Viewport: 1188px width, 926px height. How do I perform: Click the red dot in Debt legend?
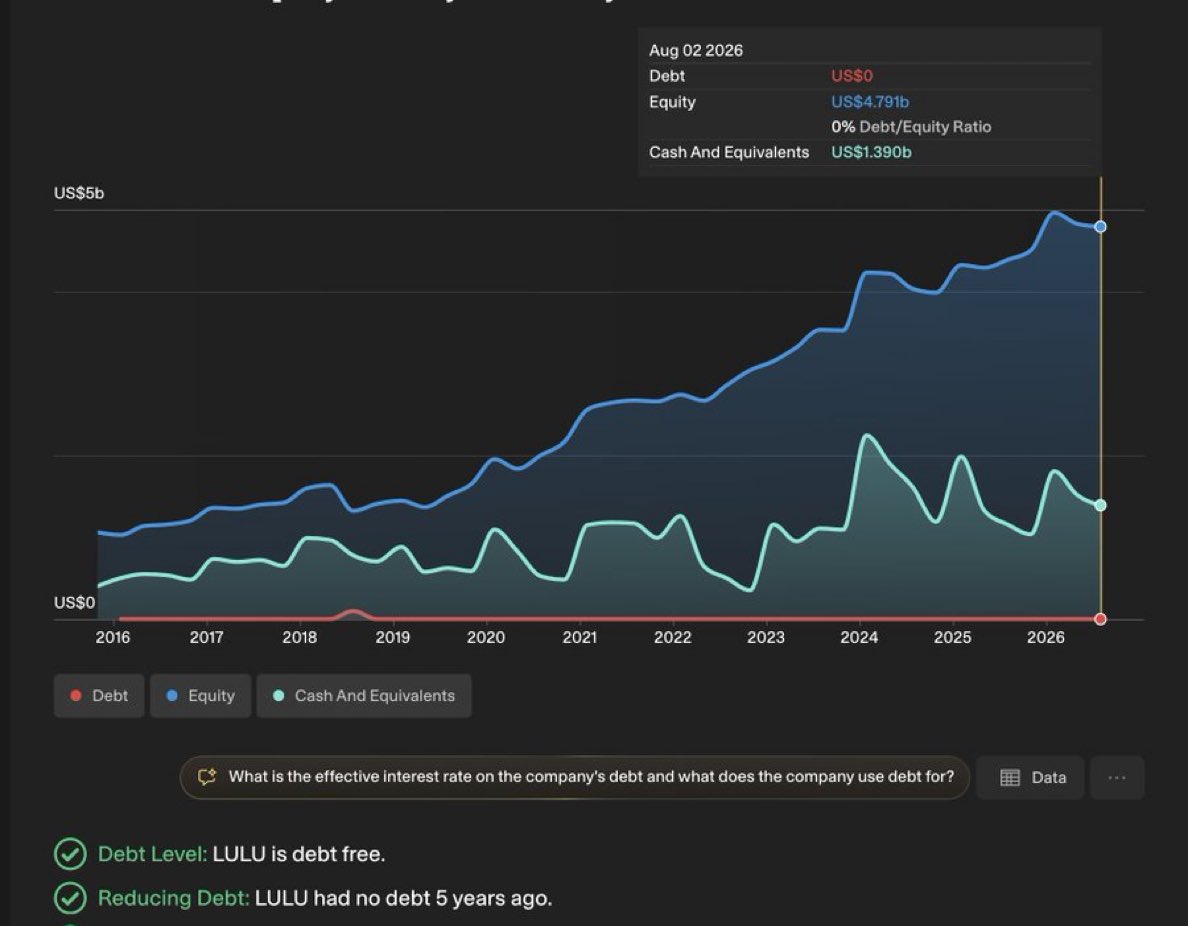click(x=76, y=696)
